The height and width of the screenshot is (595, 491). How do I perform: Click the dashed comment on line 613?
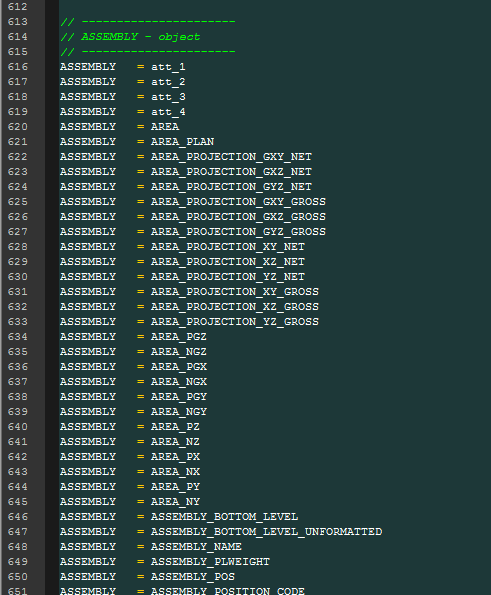[148, 22]
